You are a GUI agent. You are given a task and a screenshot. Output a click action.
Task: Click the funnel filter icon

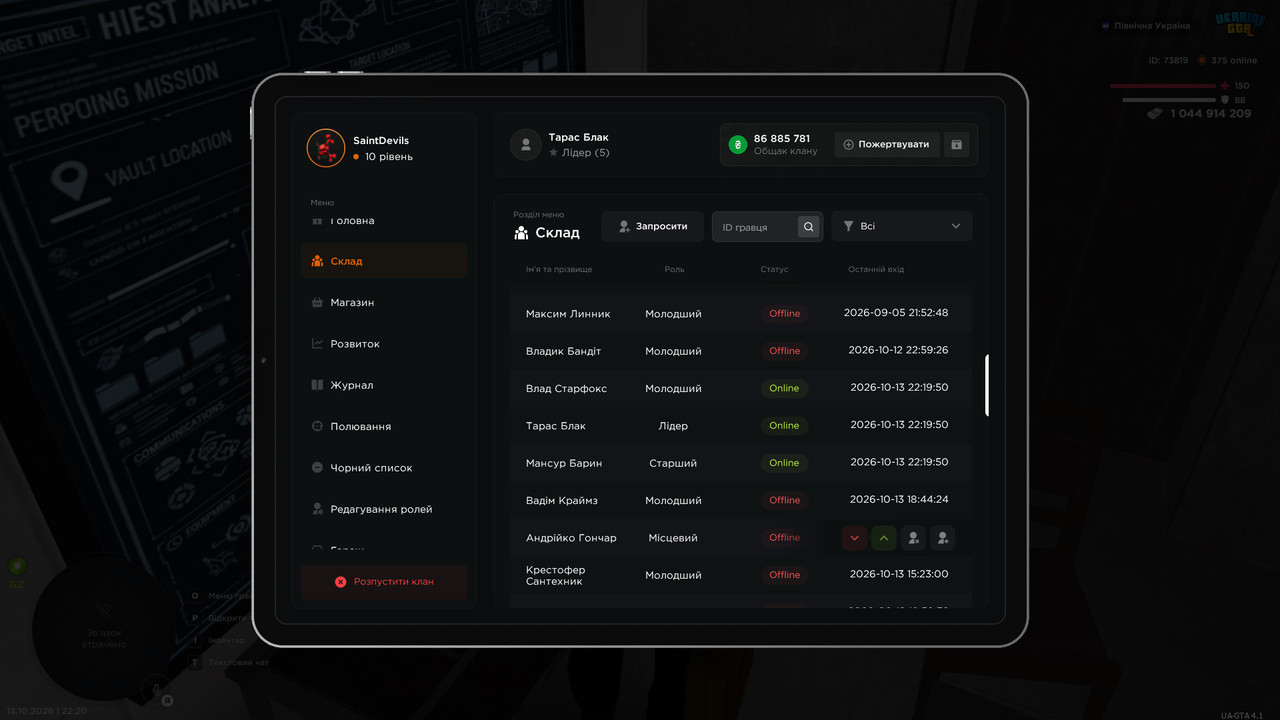(848, 226)
